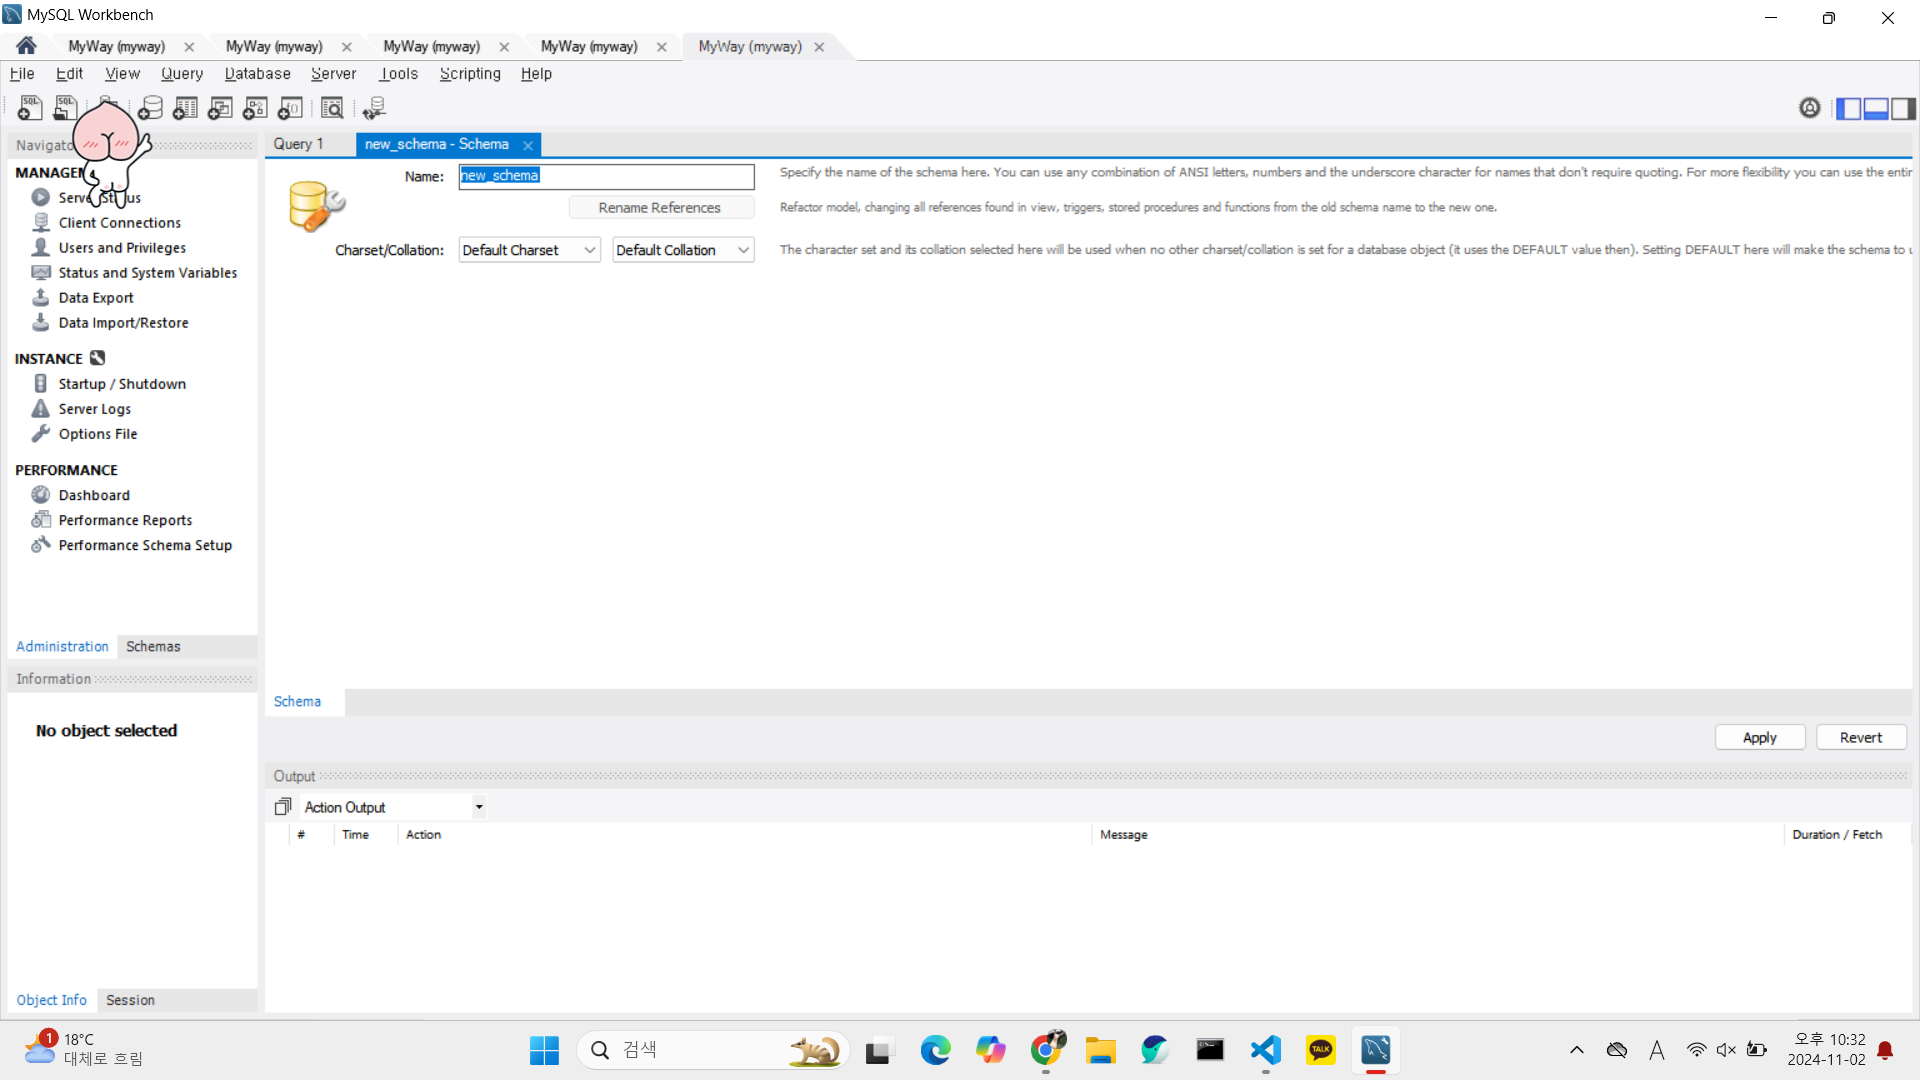Click reconnect to DBMS icon

point(375,108)
